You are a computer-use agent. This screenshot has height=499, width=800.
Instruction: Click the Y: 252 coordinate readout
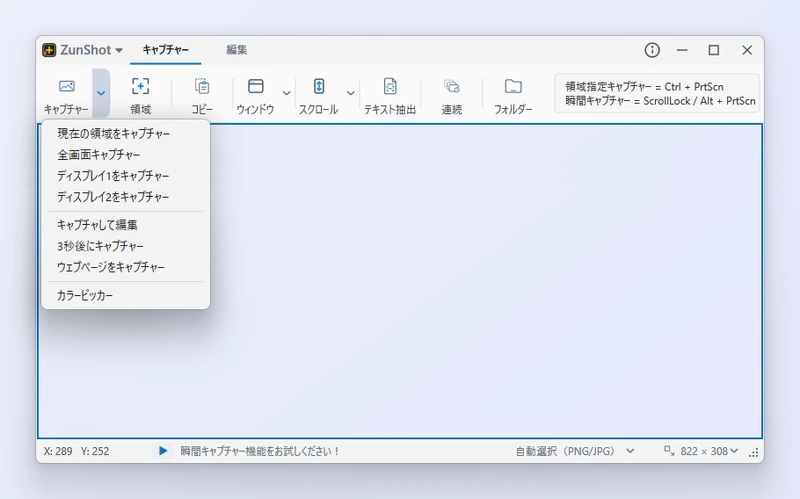click(95, 451)
